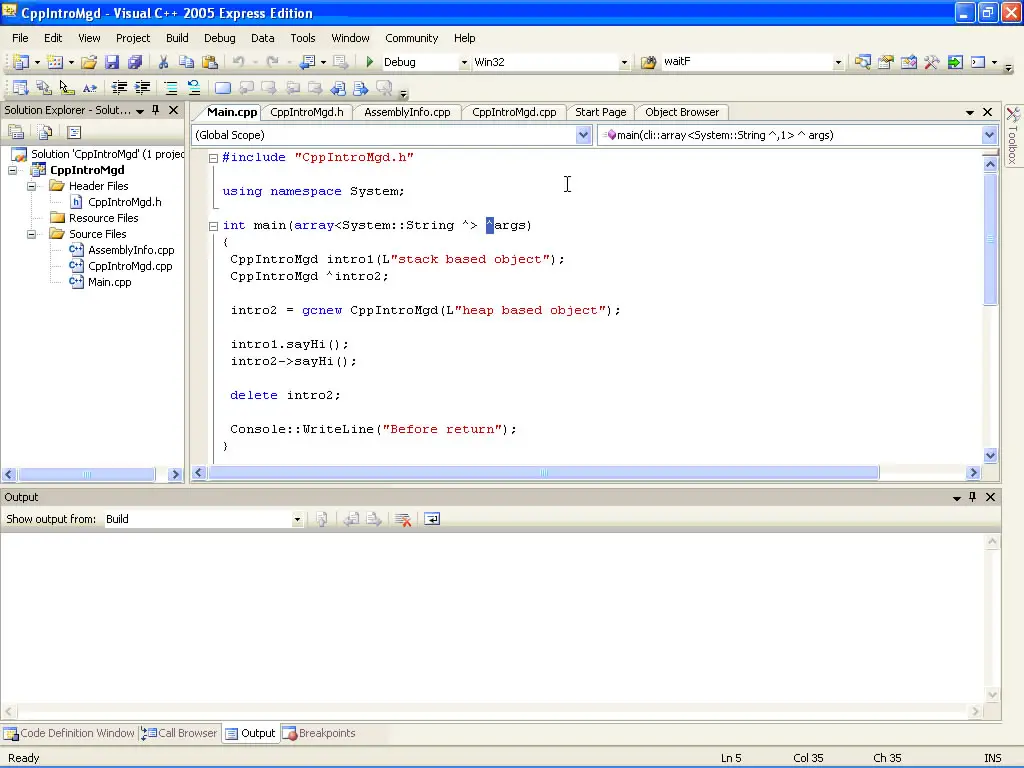The image size is (1024, 768).
Task: Click the editor scroll down arrow
Action: [x=990, y=455]
